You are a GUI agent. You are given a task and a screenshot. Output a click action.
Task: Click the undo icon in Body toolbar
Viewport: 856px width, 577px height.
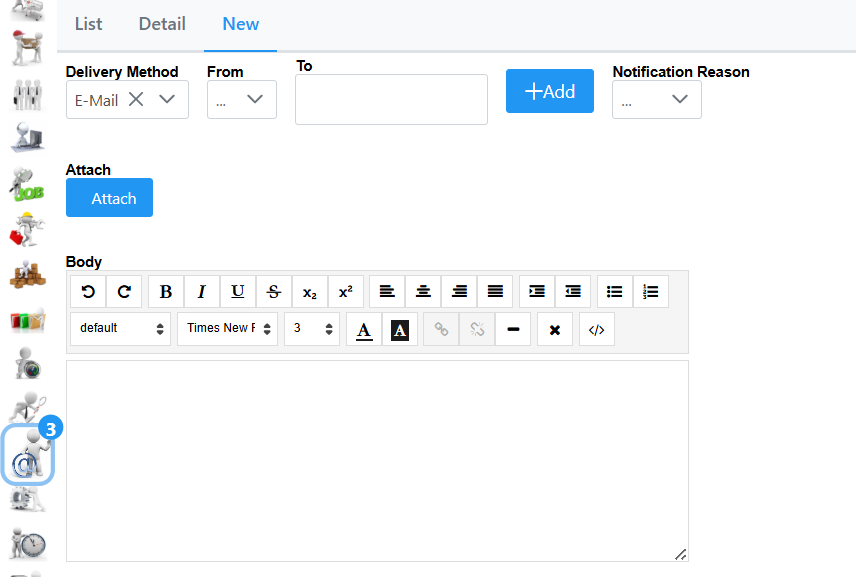coord(88,292)
